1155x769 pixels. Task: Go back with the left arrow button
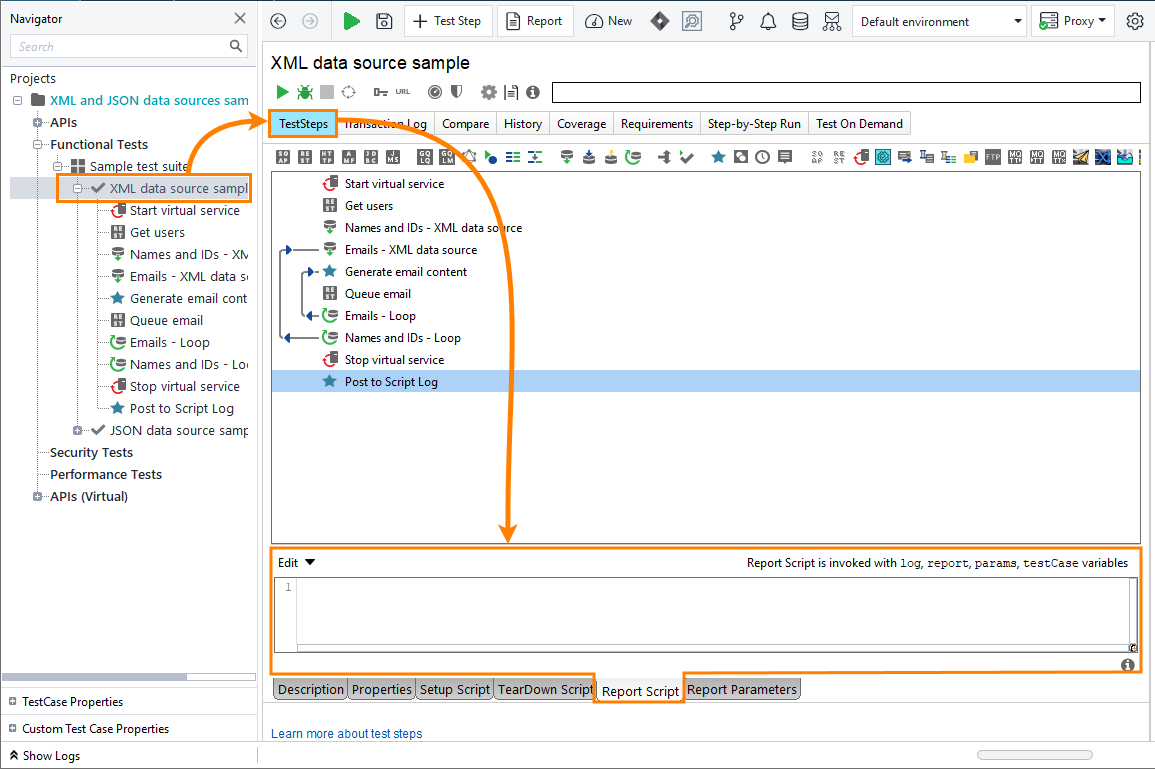coord(278,21)
